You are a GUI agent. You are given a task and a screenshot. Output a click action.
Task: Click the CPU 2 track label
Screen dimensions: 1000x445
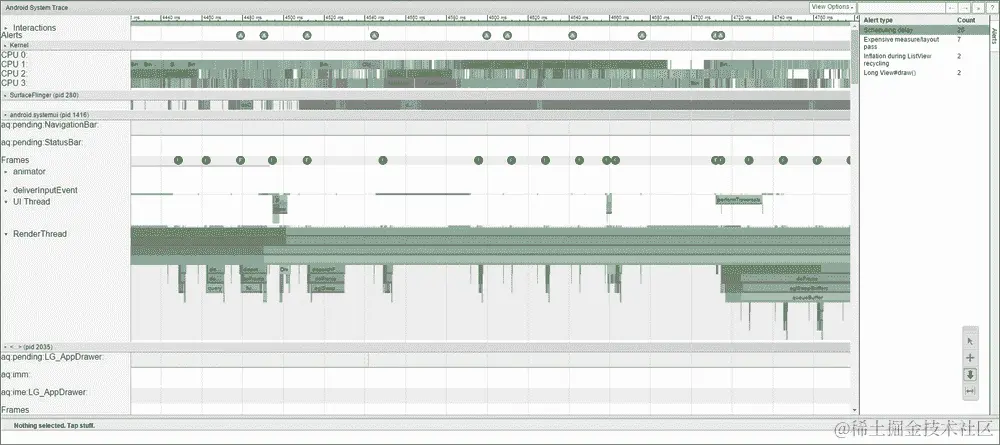(x=13, y=74)
